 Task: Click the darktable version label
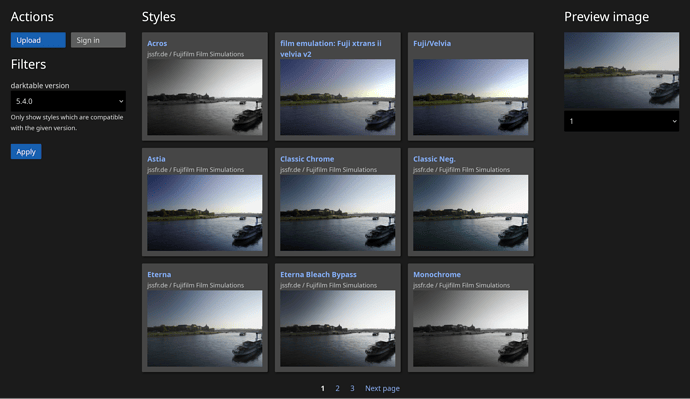(x=40, y=85)
